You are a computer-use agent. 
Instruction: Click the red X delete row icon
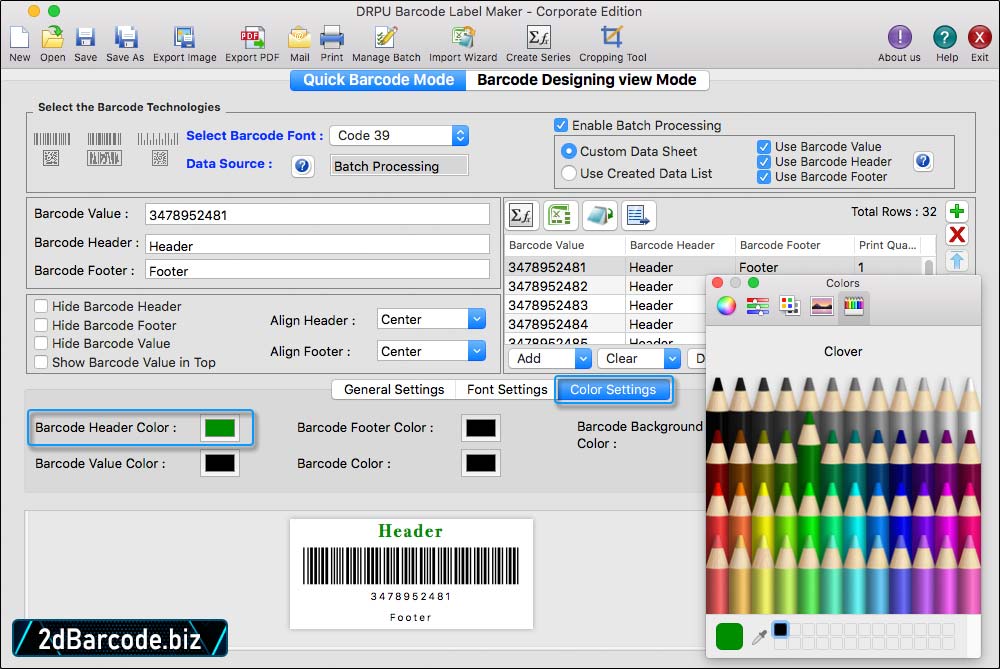[957, 235]
